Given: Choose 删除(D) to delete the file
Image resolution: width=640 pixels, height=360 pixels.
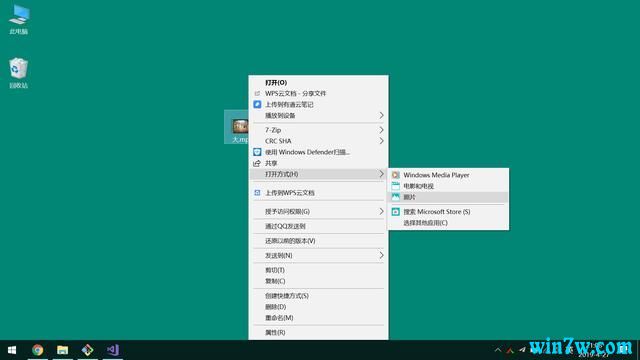Looking at the screenshot, I should click(318, 307).
